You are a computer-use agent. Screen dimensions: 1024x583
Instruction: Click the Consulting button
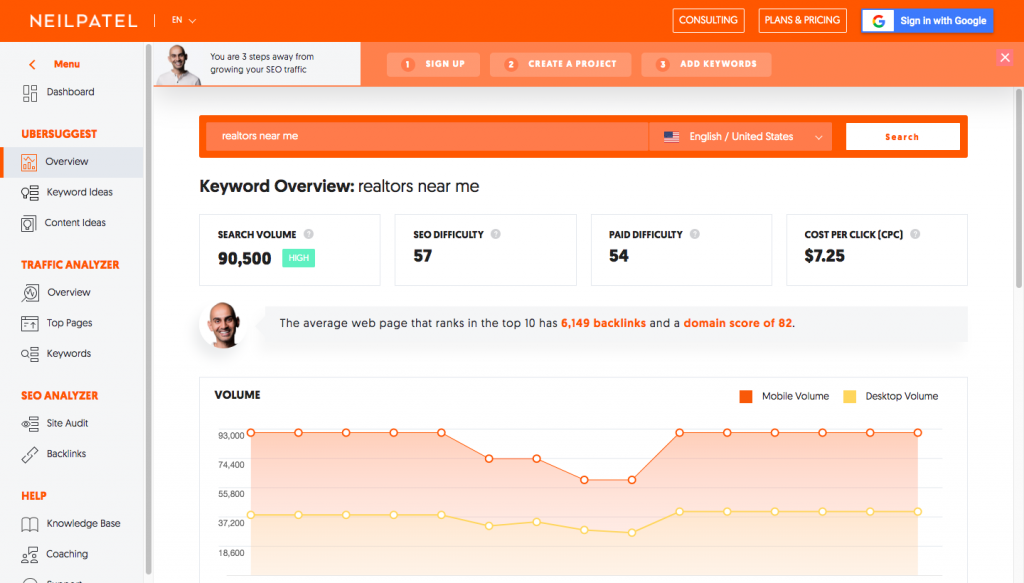pos(708,20)
